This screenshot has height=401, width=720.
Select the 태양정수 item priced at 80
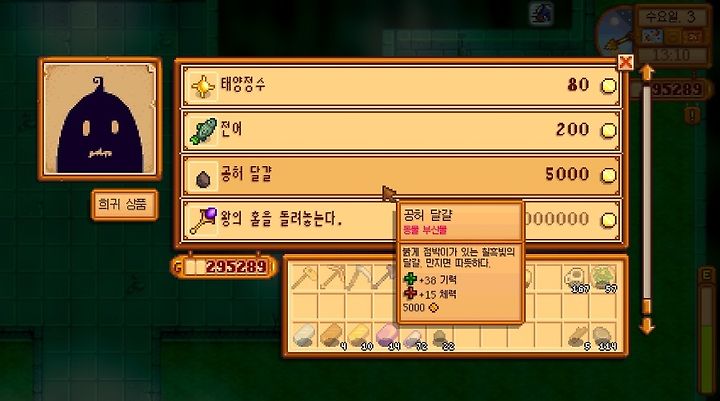(401, 85)
